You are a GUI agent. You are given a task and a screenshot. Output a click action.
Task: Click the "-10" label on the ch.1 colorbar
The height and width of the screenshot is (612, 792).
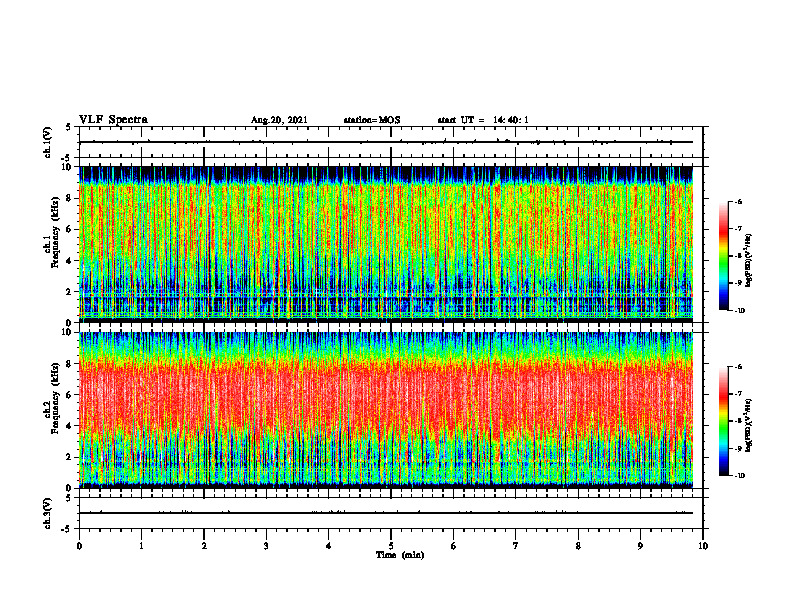coord(739,311)
